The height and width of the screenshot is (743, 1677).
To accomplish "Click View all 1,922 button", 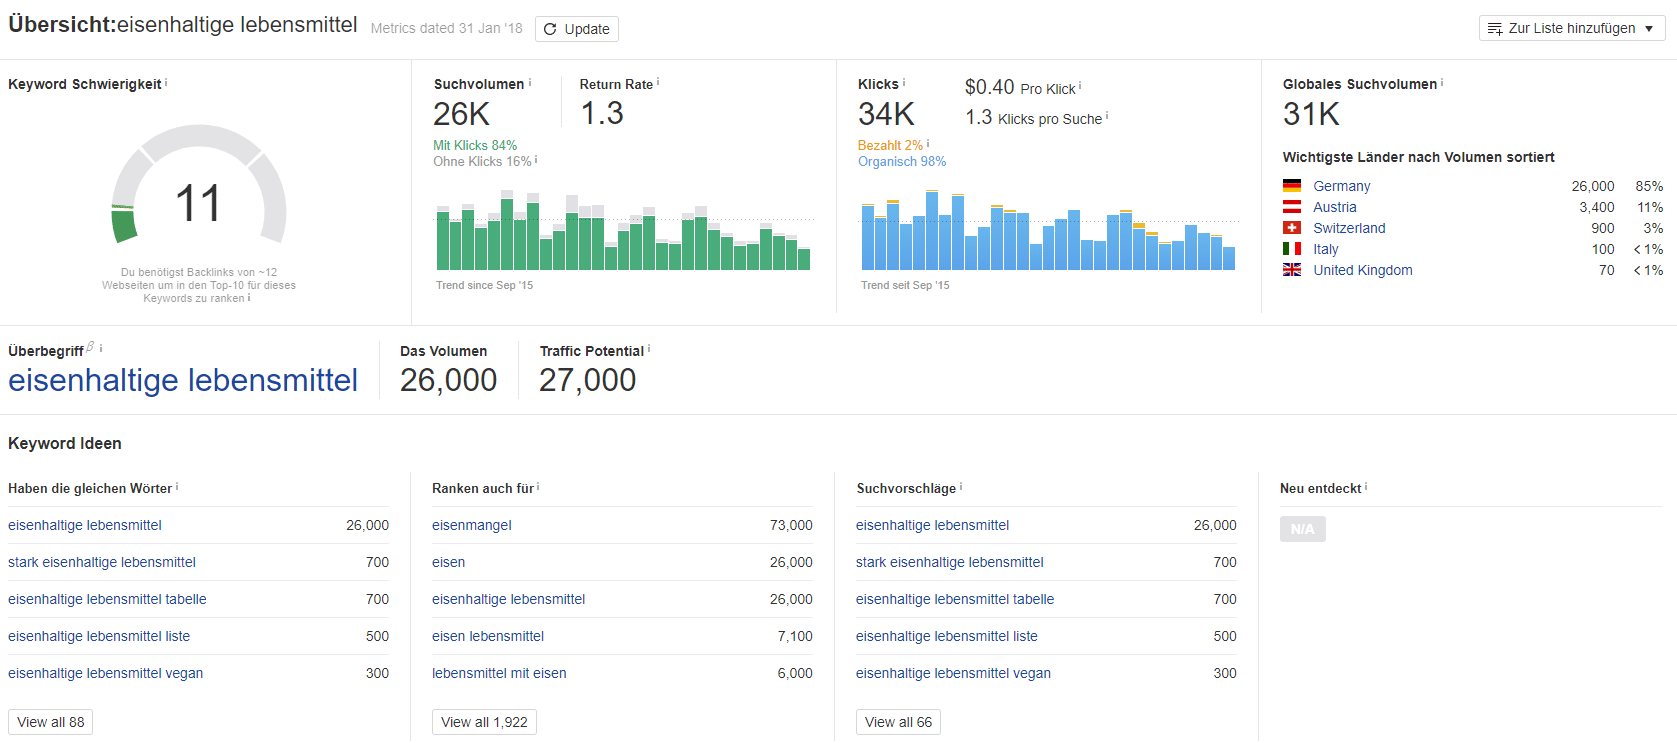I will point(484,722).
